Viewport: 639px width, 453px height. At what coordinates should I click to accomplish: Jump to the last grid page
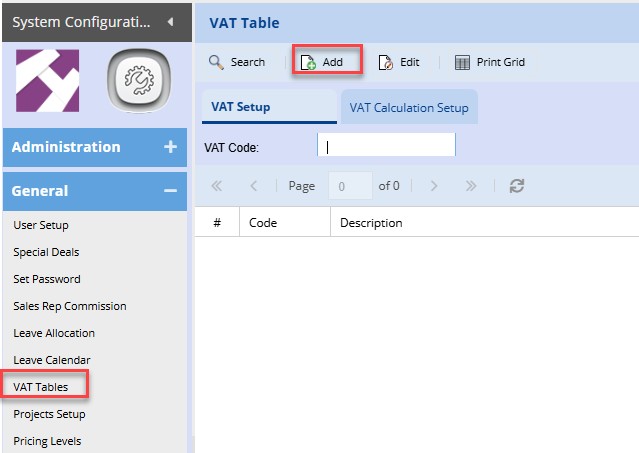coord(471,186)
